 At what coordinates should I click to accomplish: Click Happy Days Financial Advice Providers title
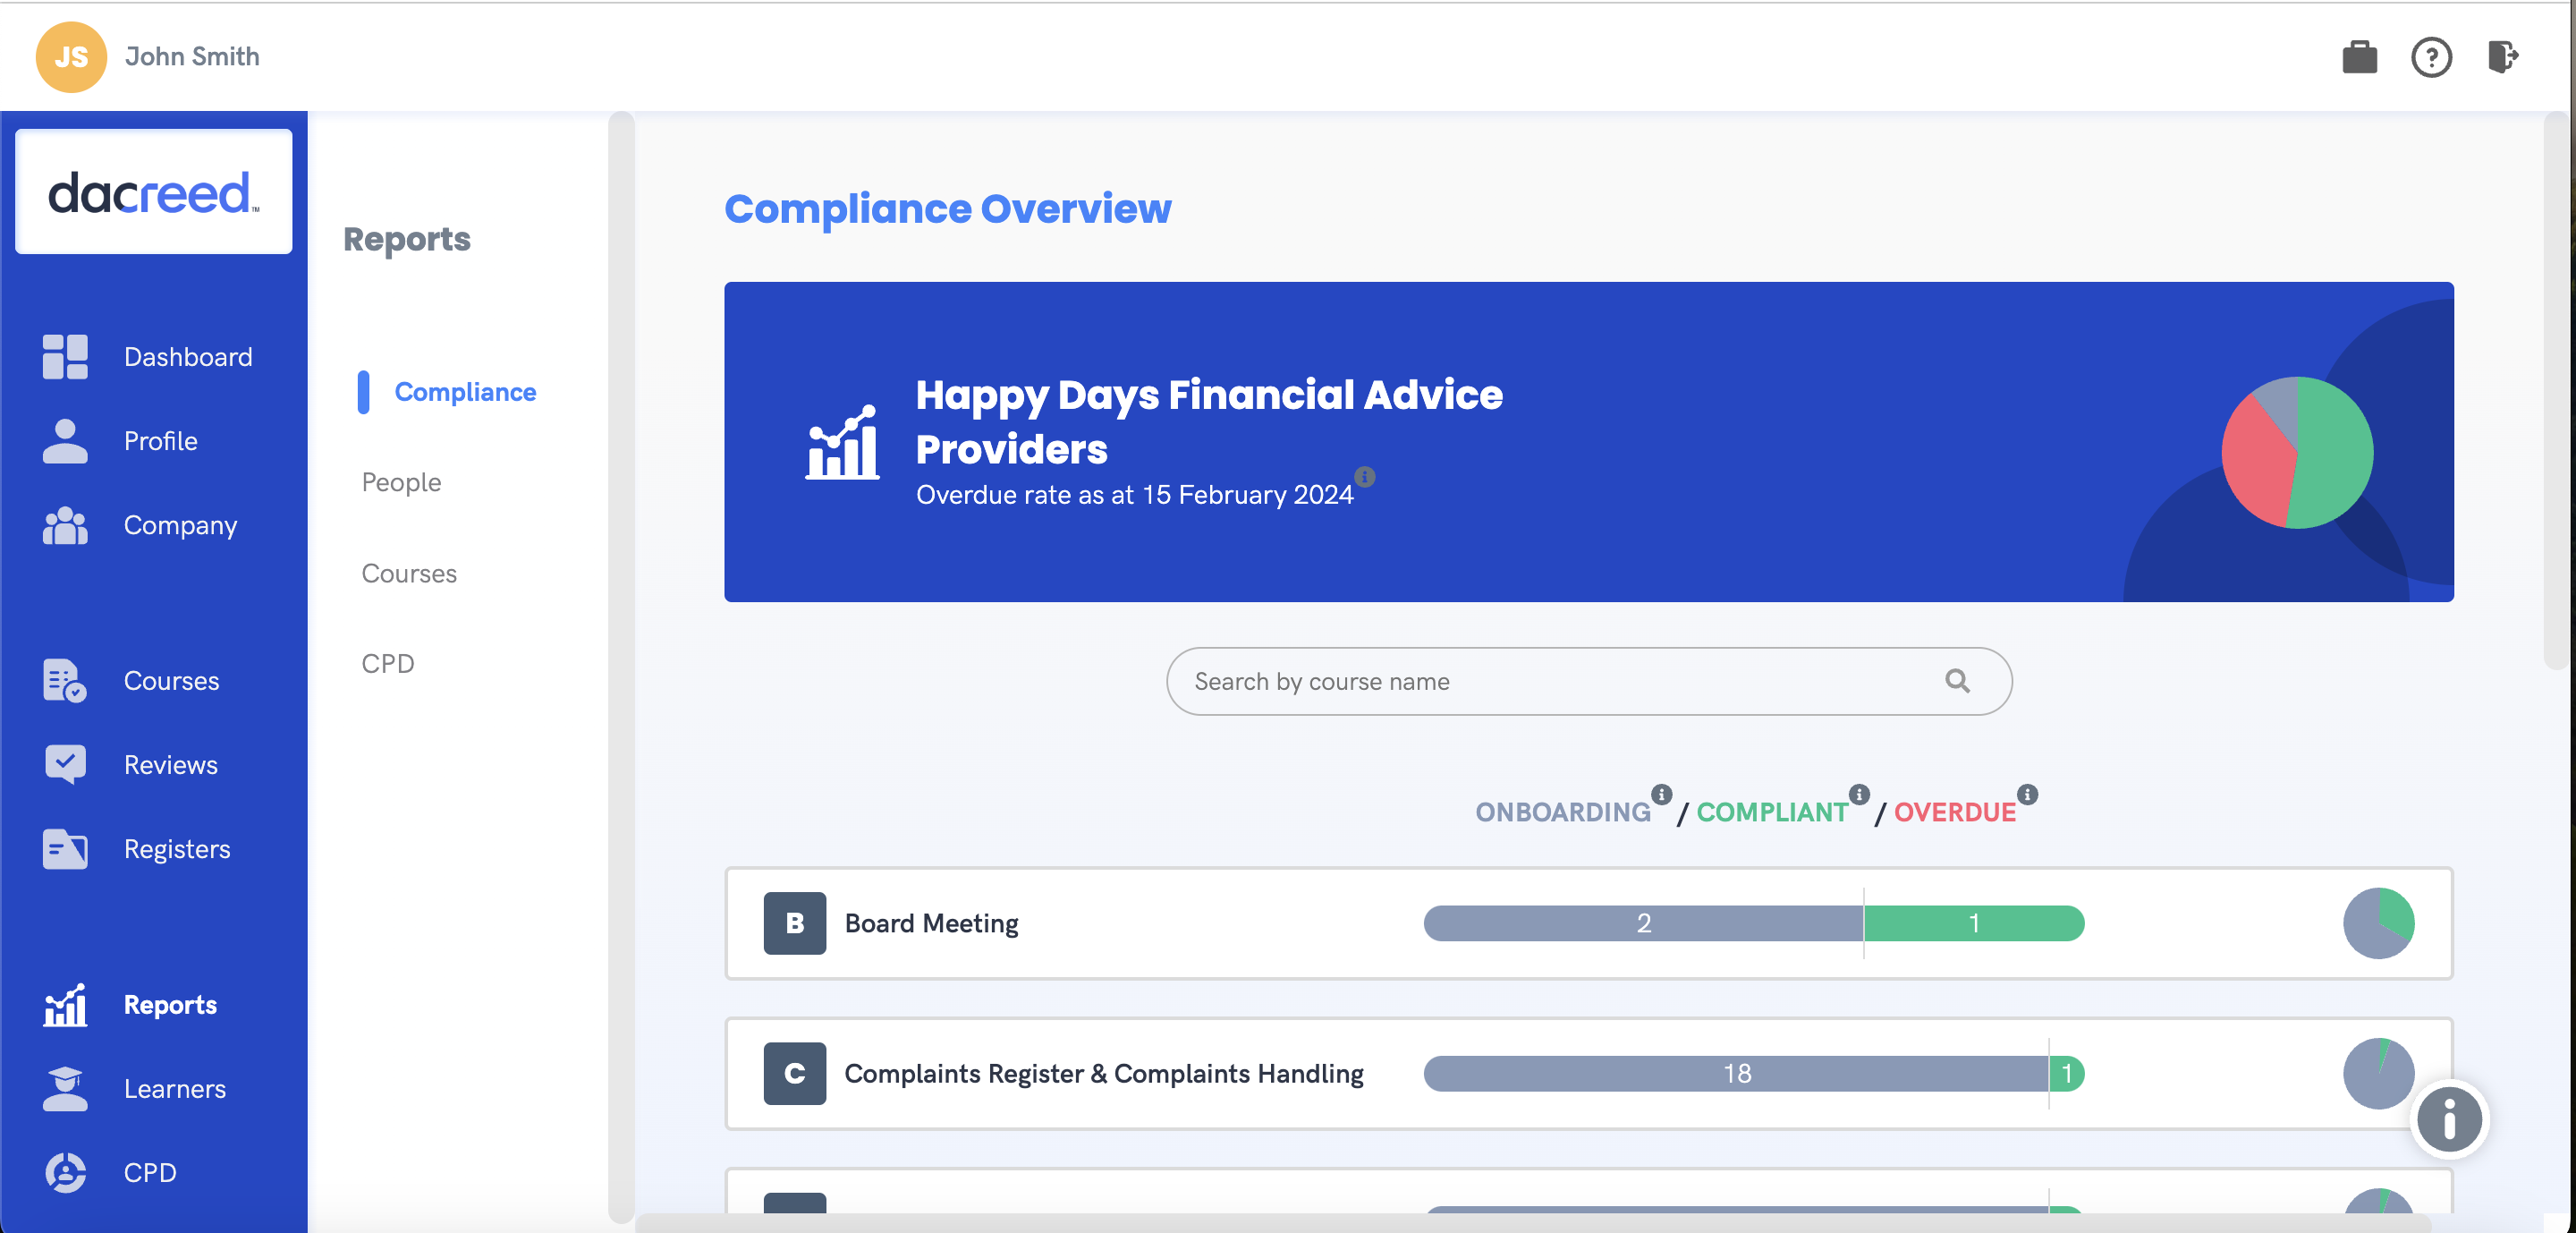point(1209,421)
